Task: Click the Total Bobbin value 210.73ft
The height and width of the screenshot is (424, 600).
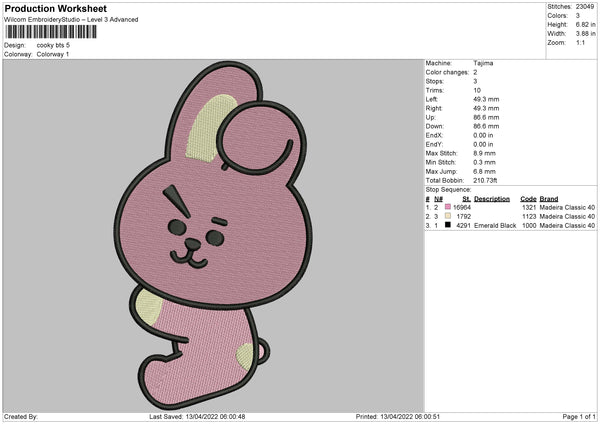Action: click(x=485, y=180)
